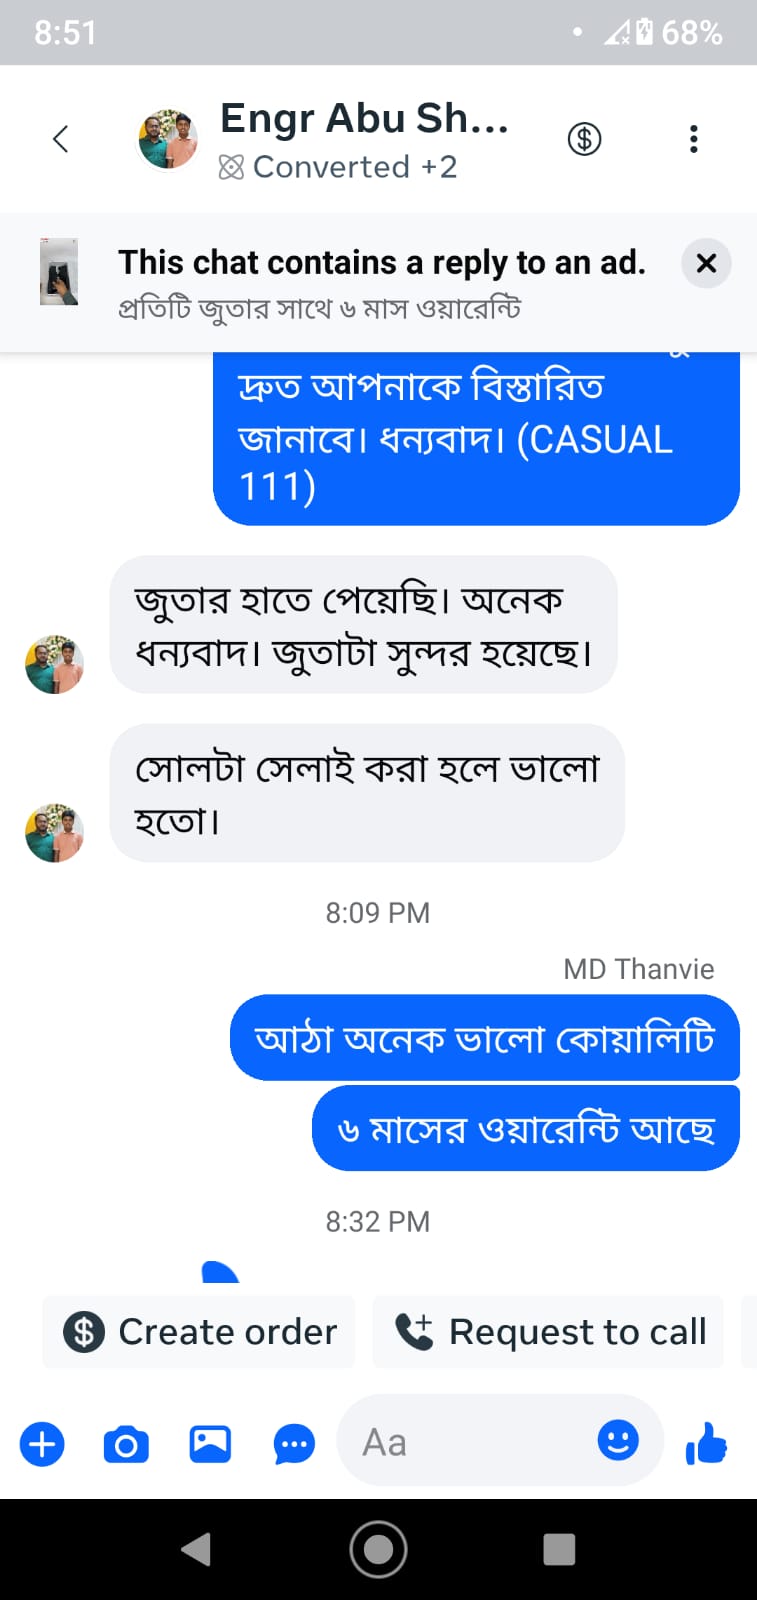Open Engr Abu Sh... contact profile name

tap(364, 118)
